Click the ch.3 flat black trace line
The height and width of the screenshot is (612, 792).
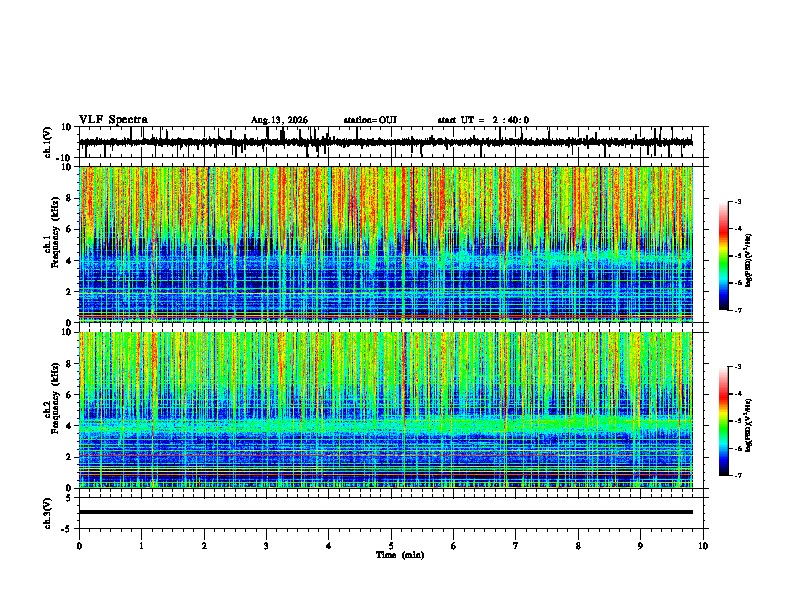coord(386,512)
